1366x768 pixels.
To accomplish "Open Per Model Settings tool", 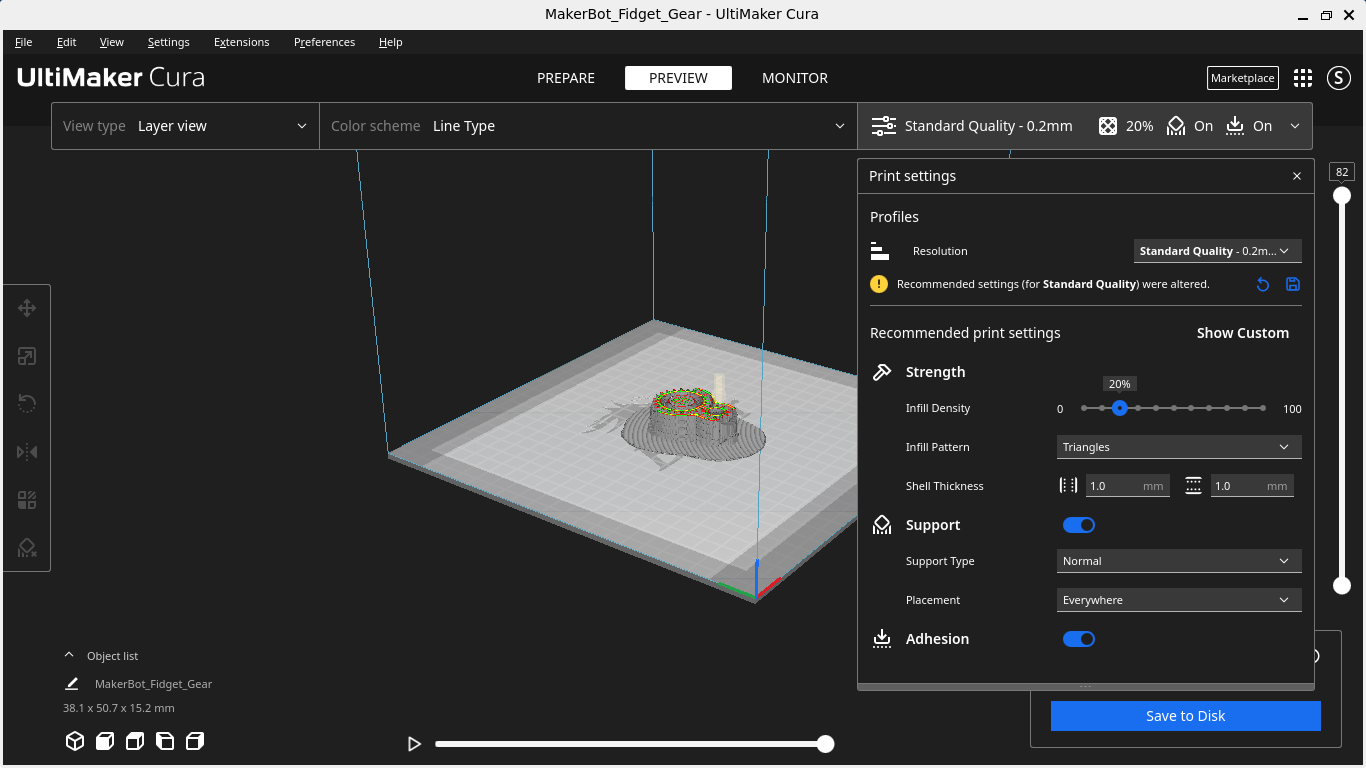I will point(26,500).
